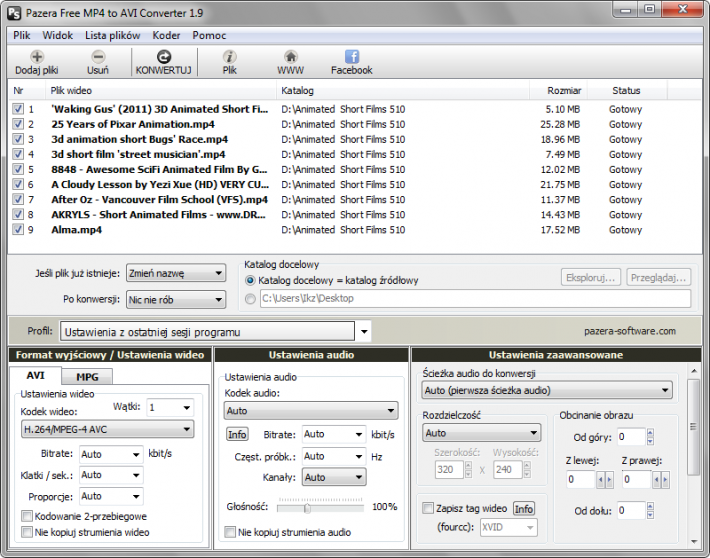Screen dimensions: 710x558
Task: Uncheck file 2 '25 Years of Pixar' checkbox
Action: [x=18, y=124]
